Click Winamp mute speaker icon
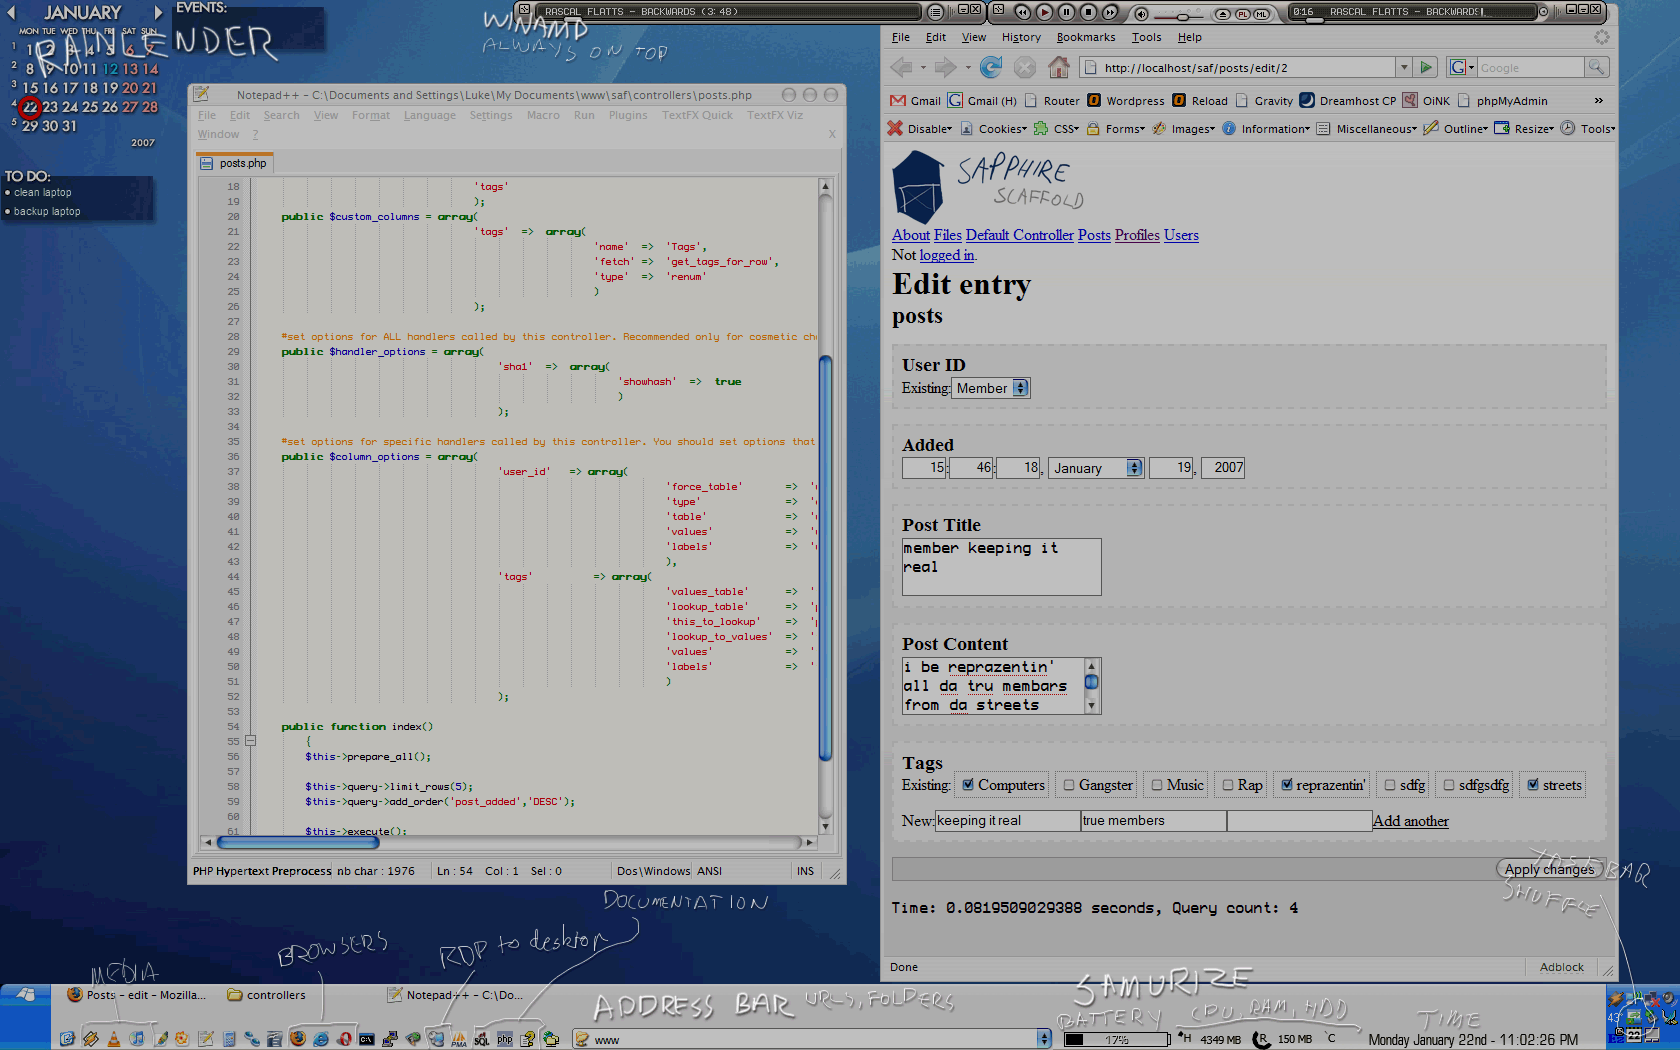The width and height of the screenshot is (1680, 1050). (1141, 14)
